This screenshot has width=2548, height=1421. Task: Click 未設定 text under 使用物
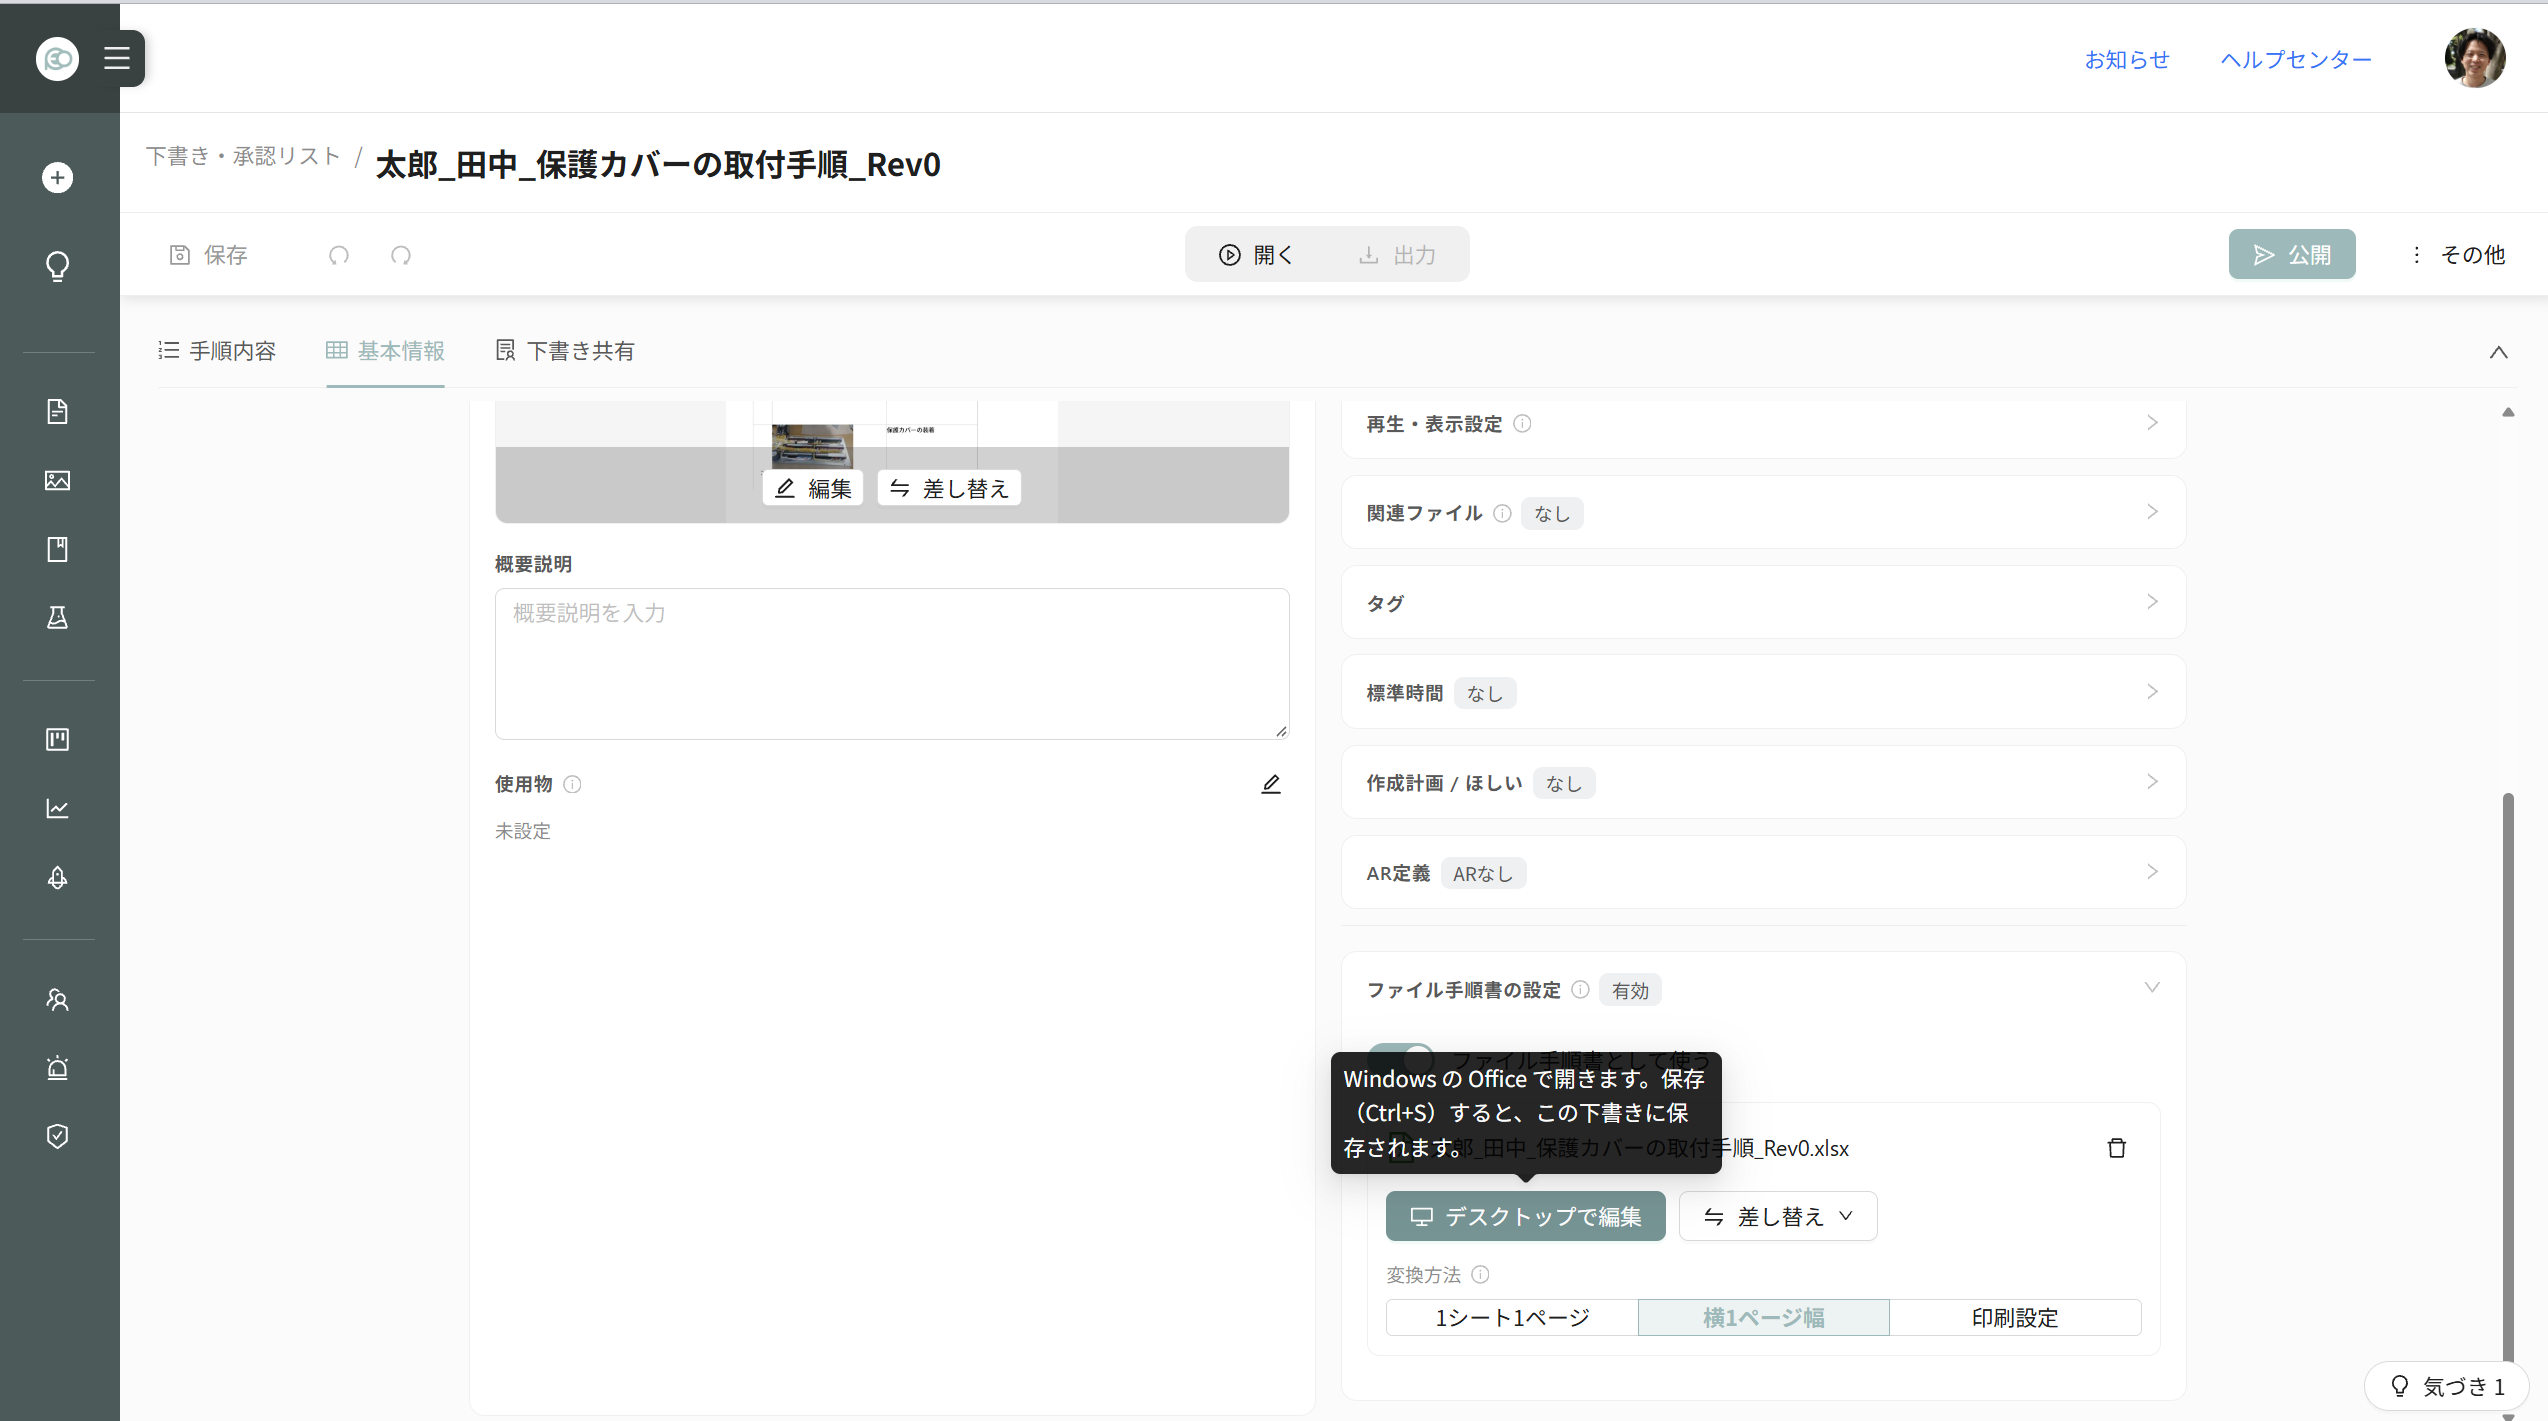522,831
